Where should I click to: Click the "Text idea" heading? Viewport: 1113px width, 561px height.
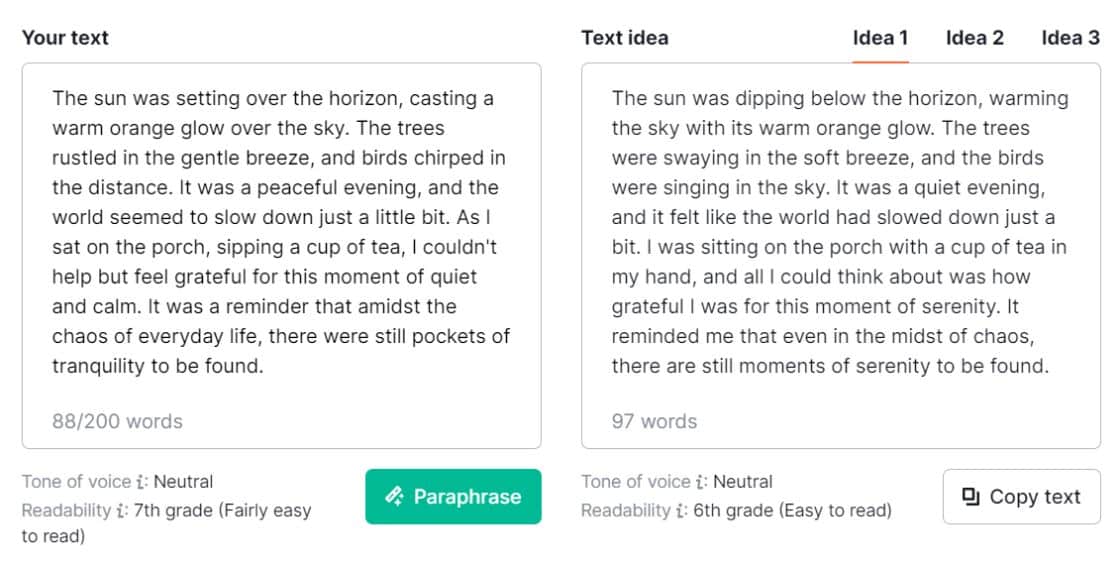click(625, 38)
